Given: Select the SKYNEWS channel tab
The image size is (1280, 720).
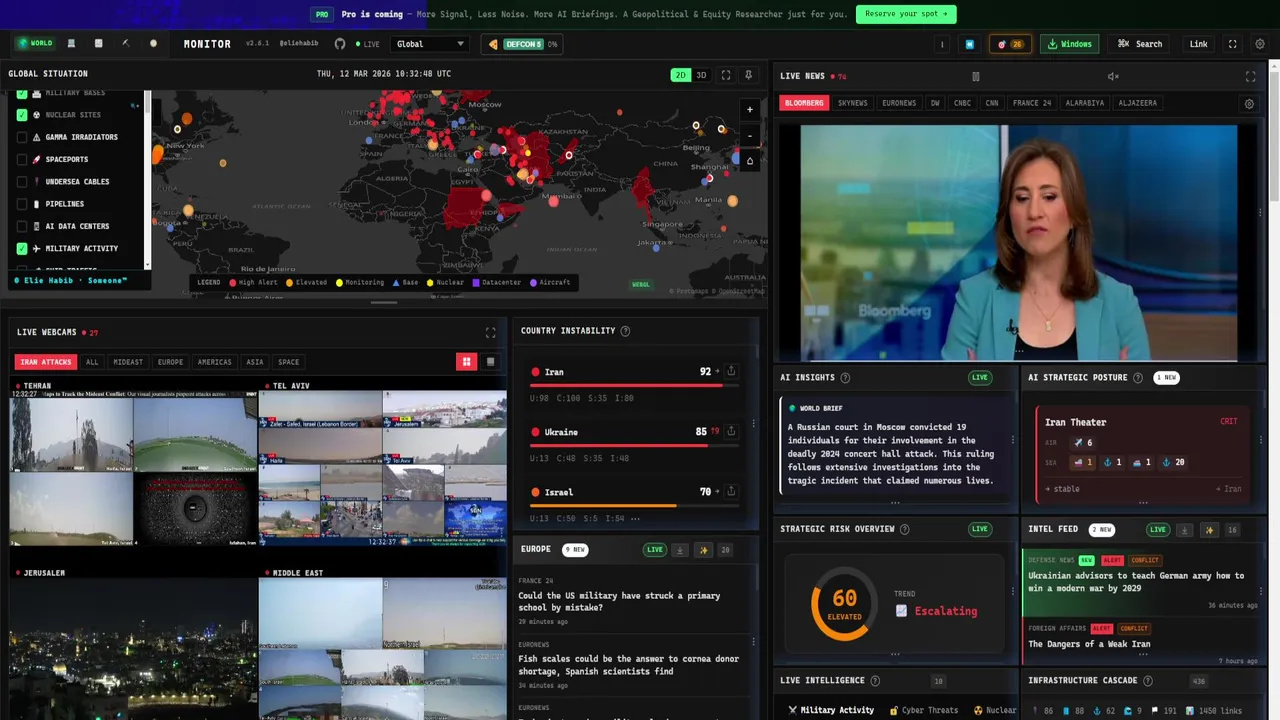Looking at the screenshot, I should [x=853, y=103].
